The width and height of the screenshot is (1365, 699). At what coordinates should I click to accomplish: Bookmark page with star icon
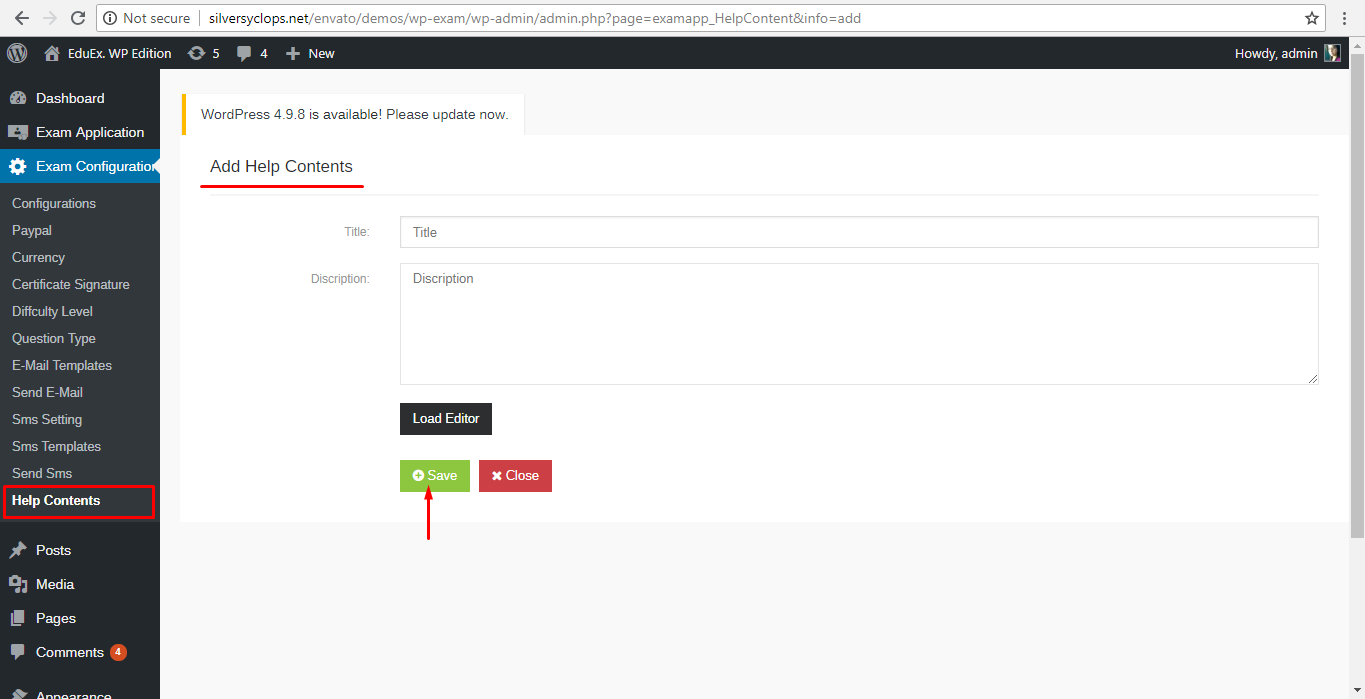1312,18
